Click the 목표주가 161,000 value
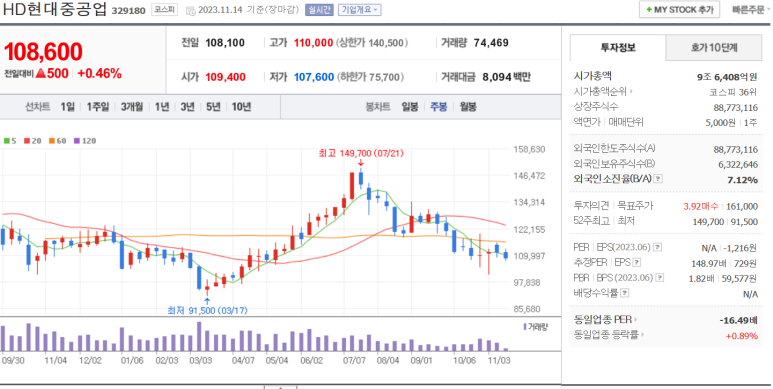The image size is (773, 389). point(742,206)
